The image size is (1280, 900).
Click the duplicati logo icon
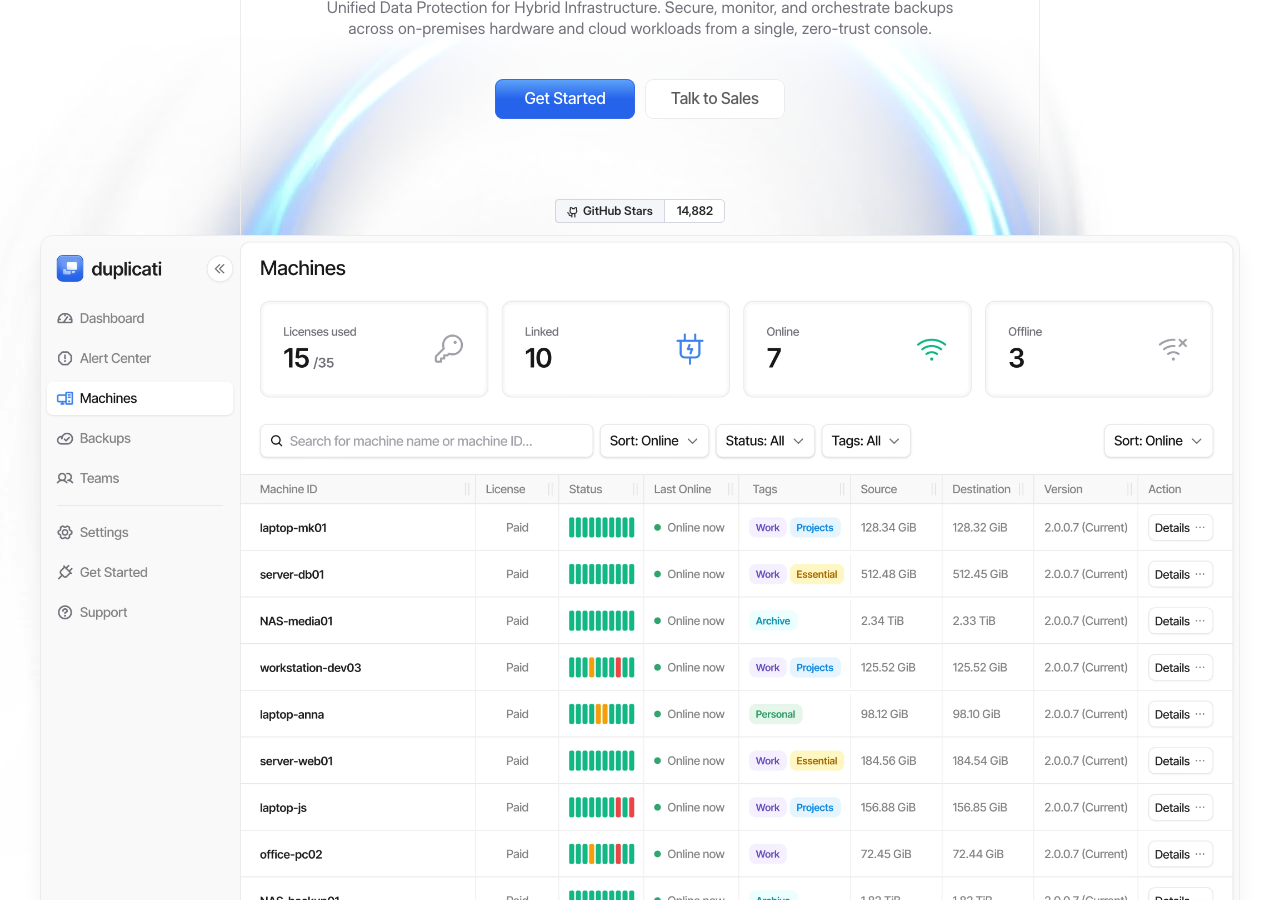click(70, 268)
